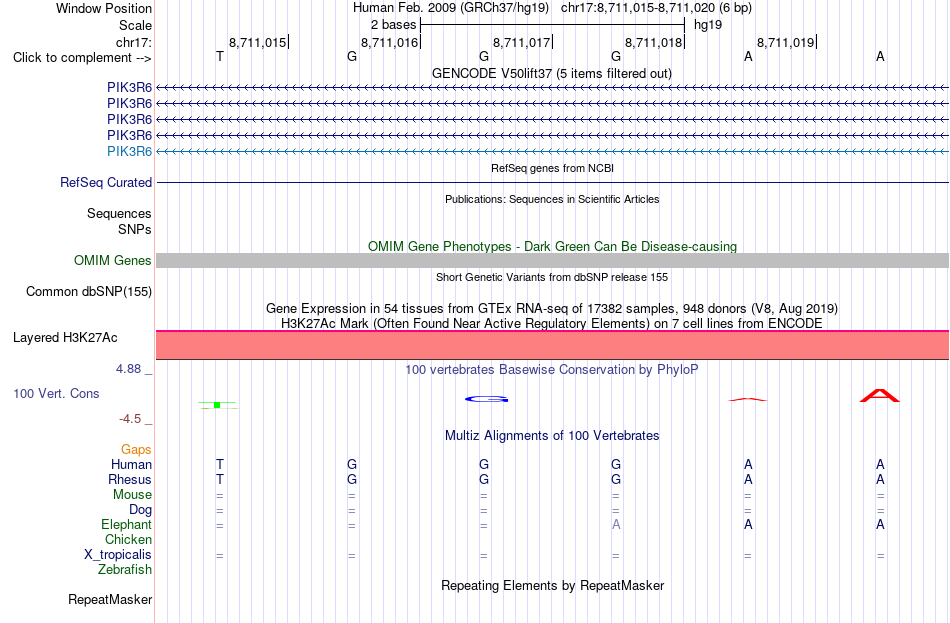Image resolution: width=950 pixels, height=623 pixels.
Task: Click the OMIM Genes track label
Action: (x=112, y=261)
